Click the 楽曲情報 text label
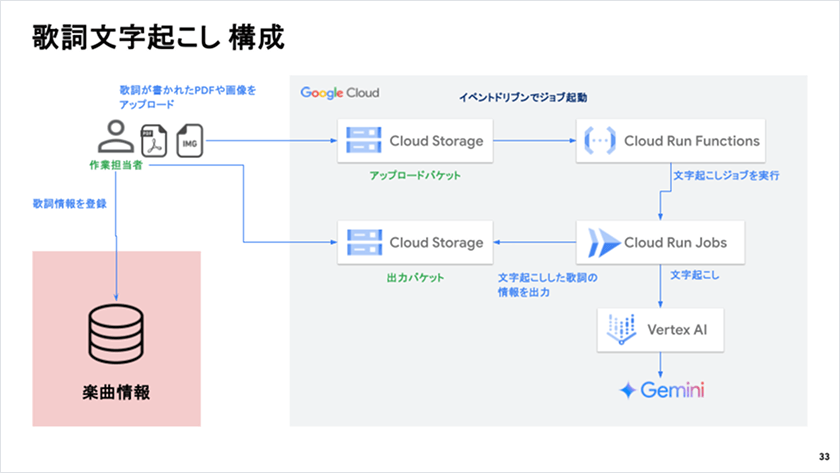The image size is (840, 473). (116, 393)
